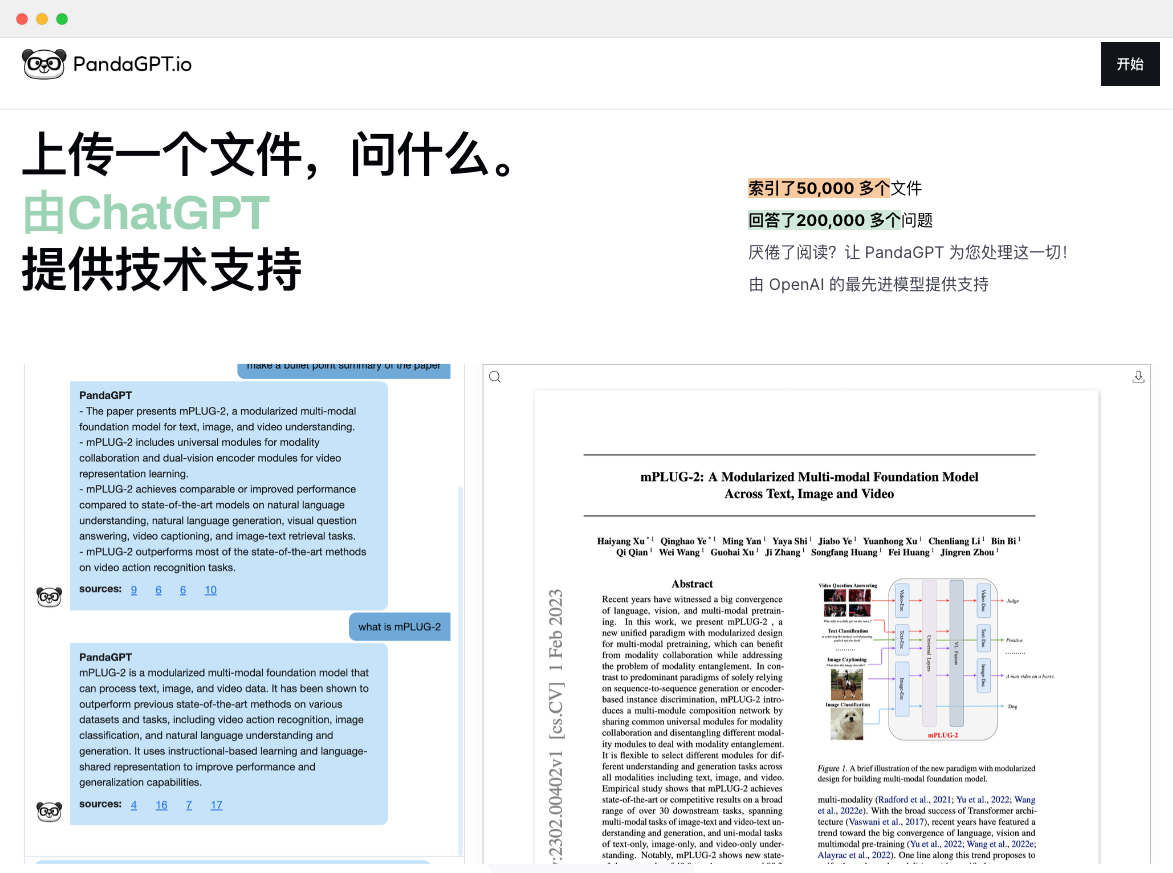
Task: Click the green maximize window dot
Action: click(x=62, y=19)
